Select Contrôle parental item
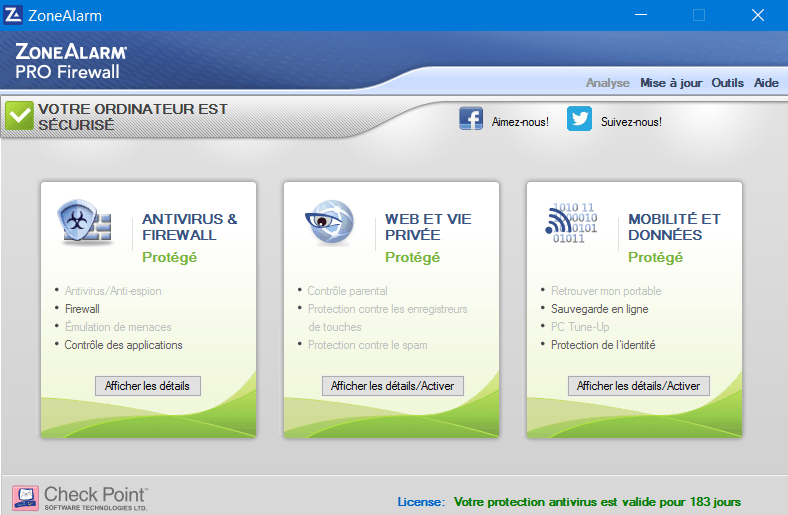The width and height of the screenshot is (788, 515). [x=347, y=291]
